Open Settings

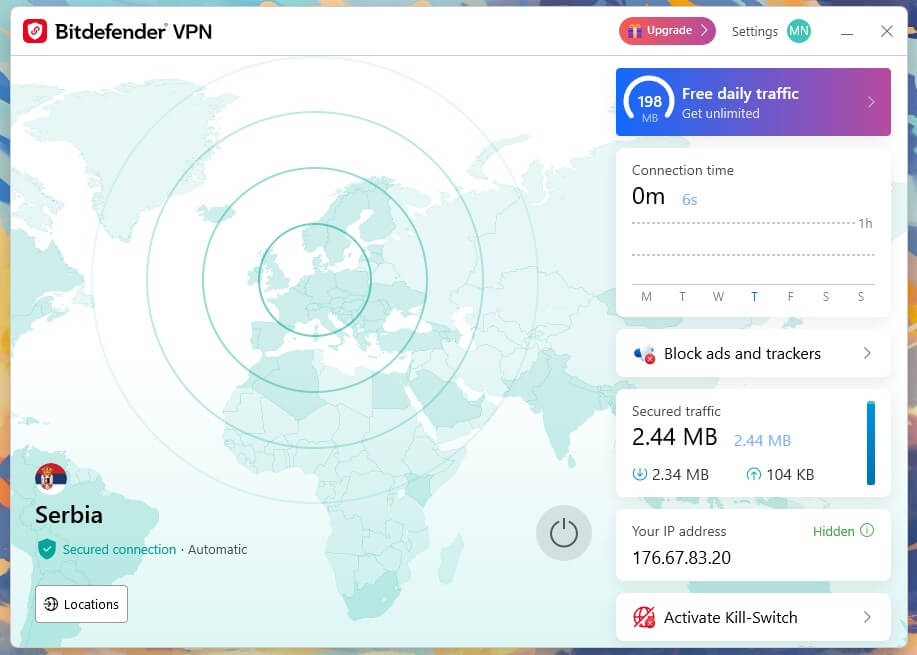point(754,32)
